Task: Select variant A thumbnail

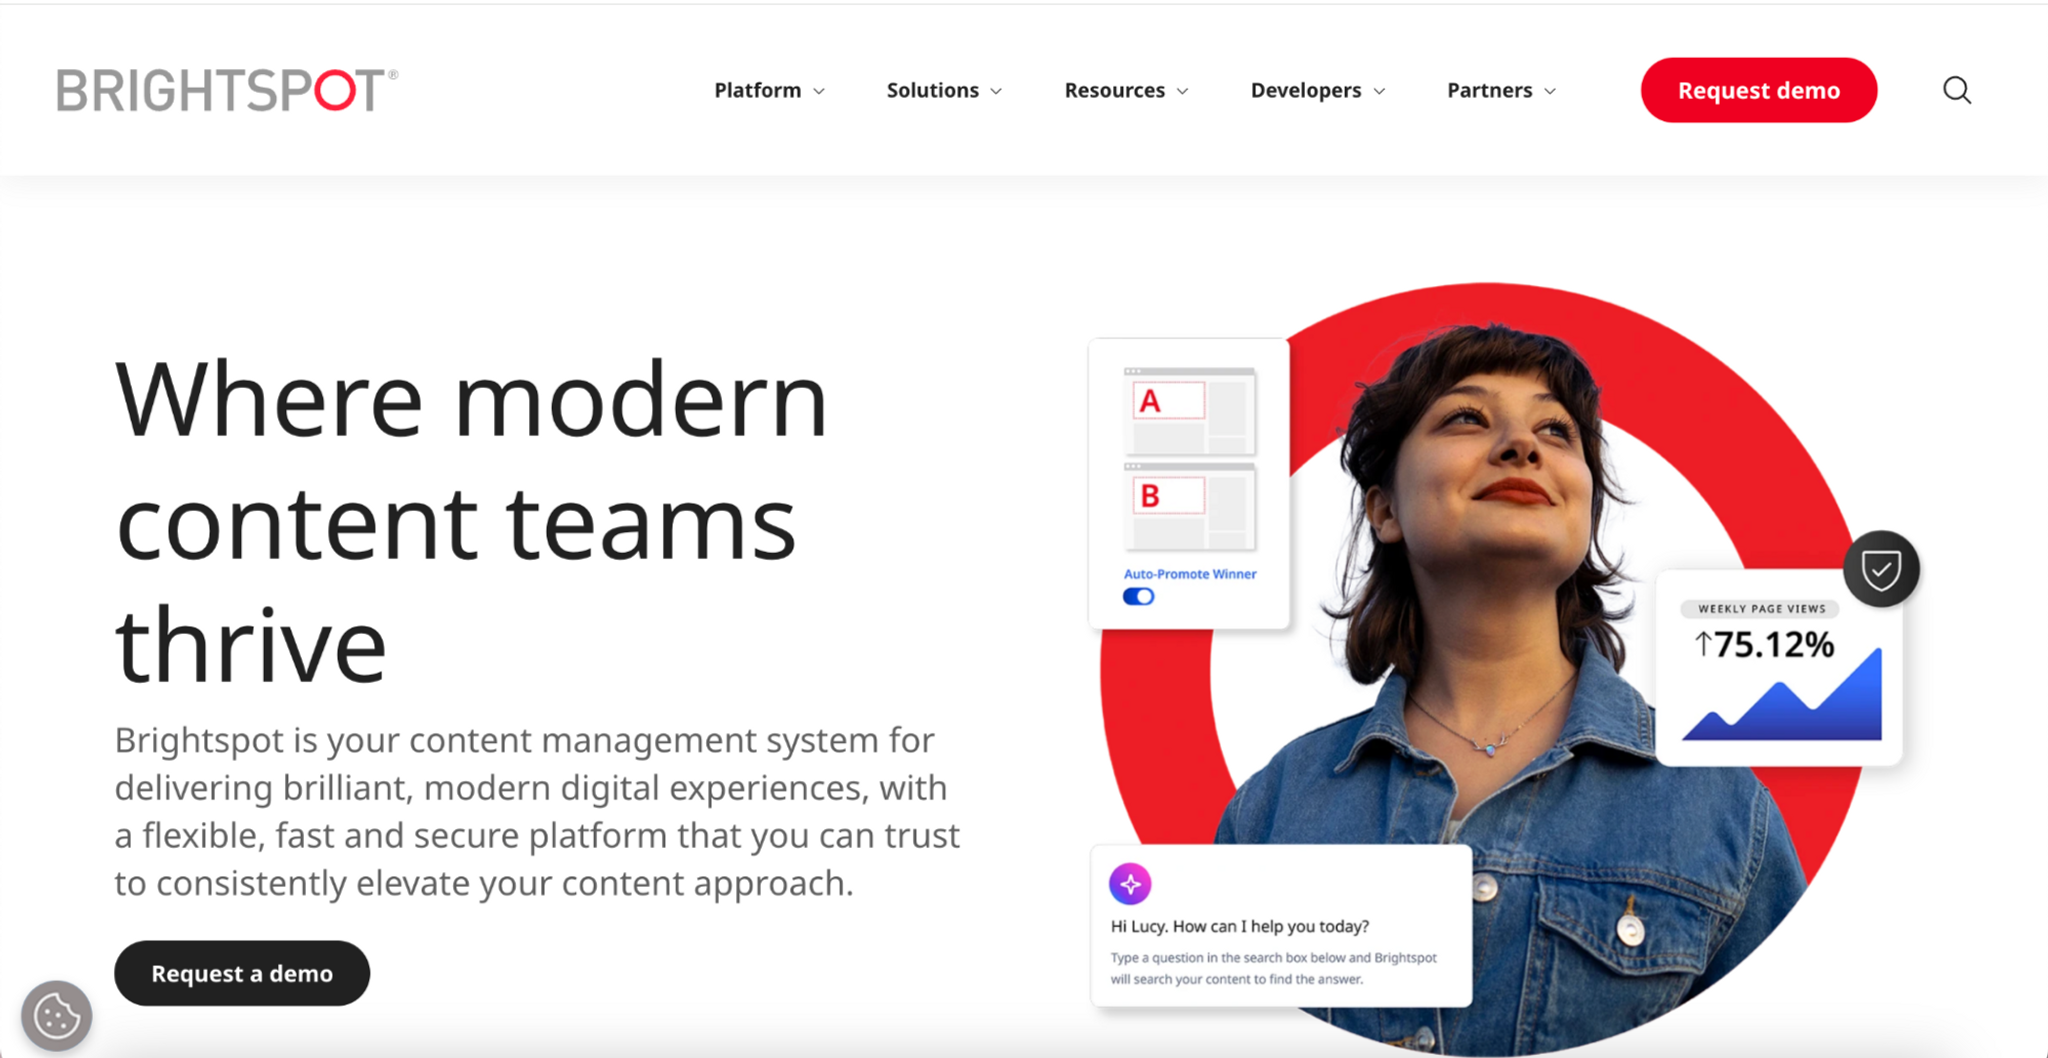Action: pyautogui.click(x=1189, y=411)
